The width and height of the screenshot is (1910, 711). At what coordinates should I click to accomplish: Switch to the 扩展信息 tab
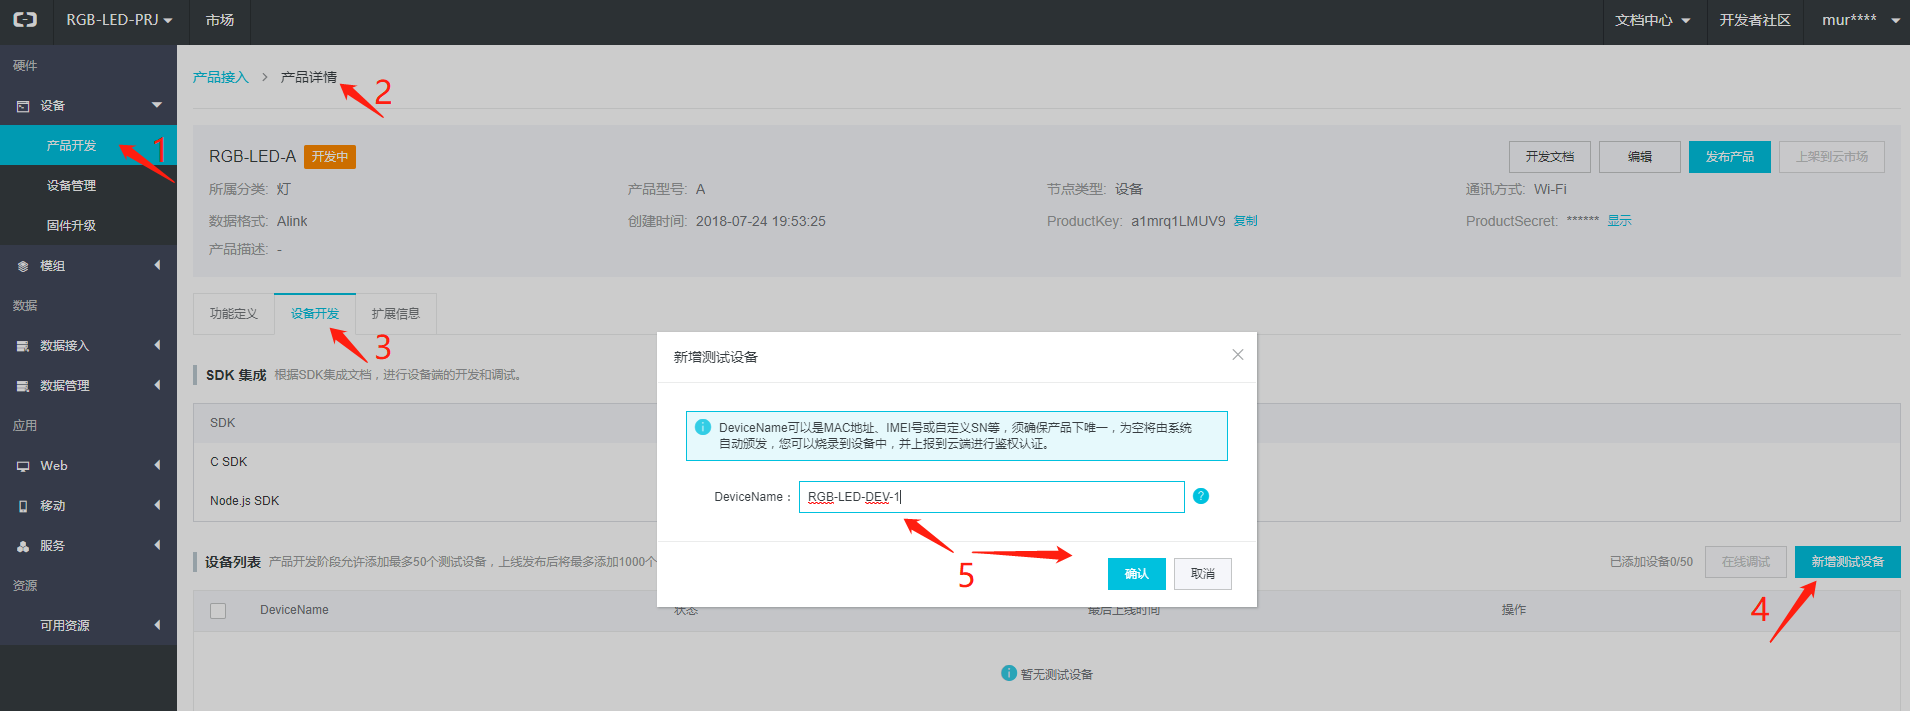[x=395, y=314]
